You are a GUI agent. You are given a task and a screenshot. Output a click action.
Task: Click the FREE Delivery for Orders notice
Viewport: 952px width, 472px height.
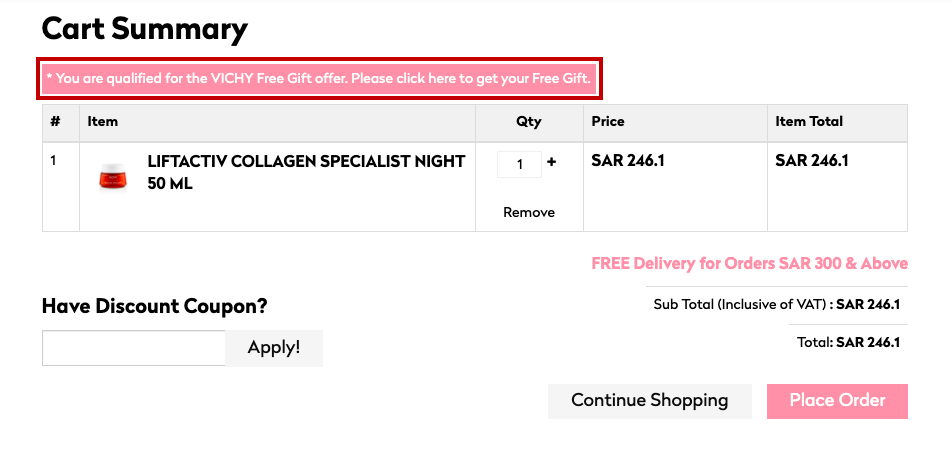(750, 264)
